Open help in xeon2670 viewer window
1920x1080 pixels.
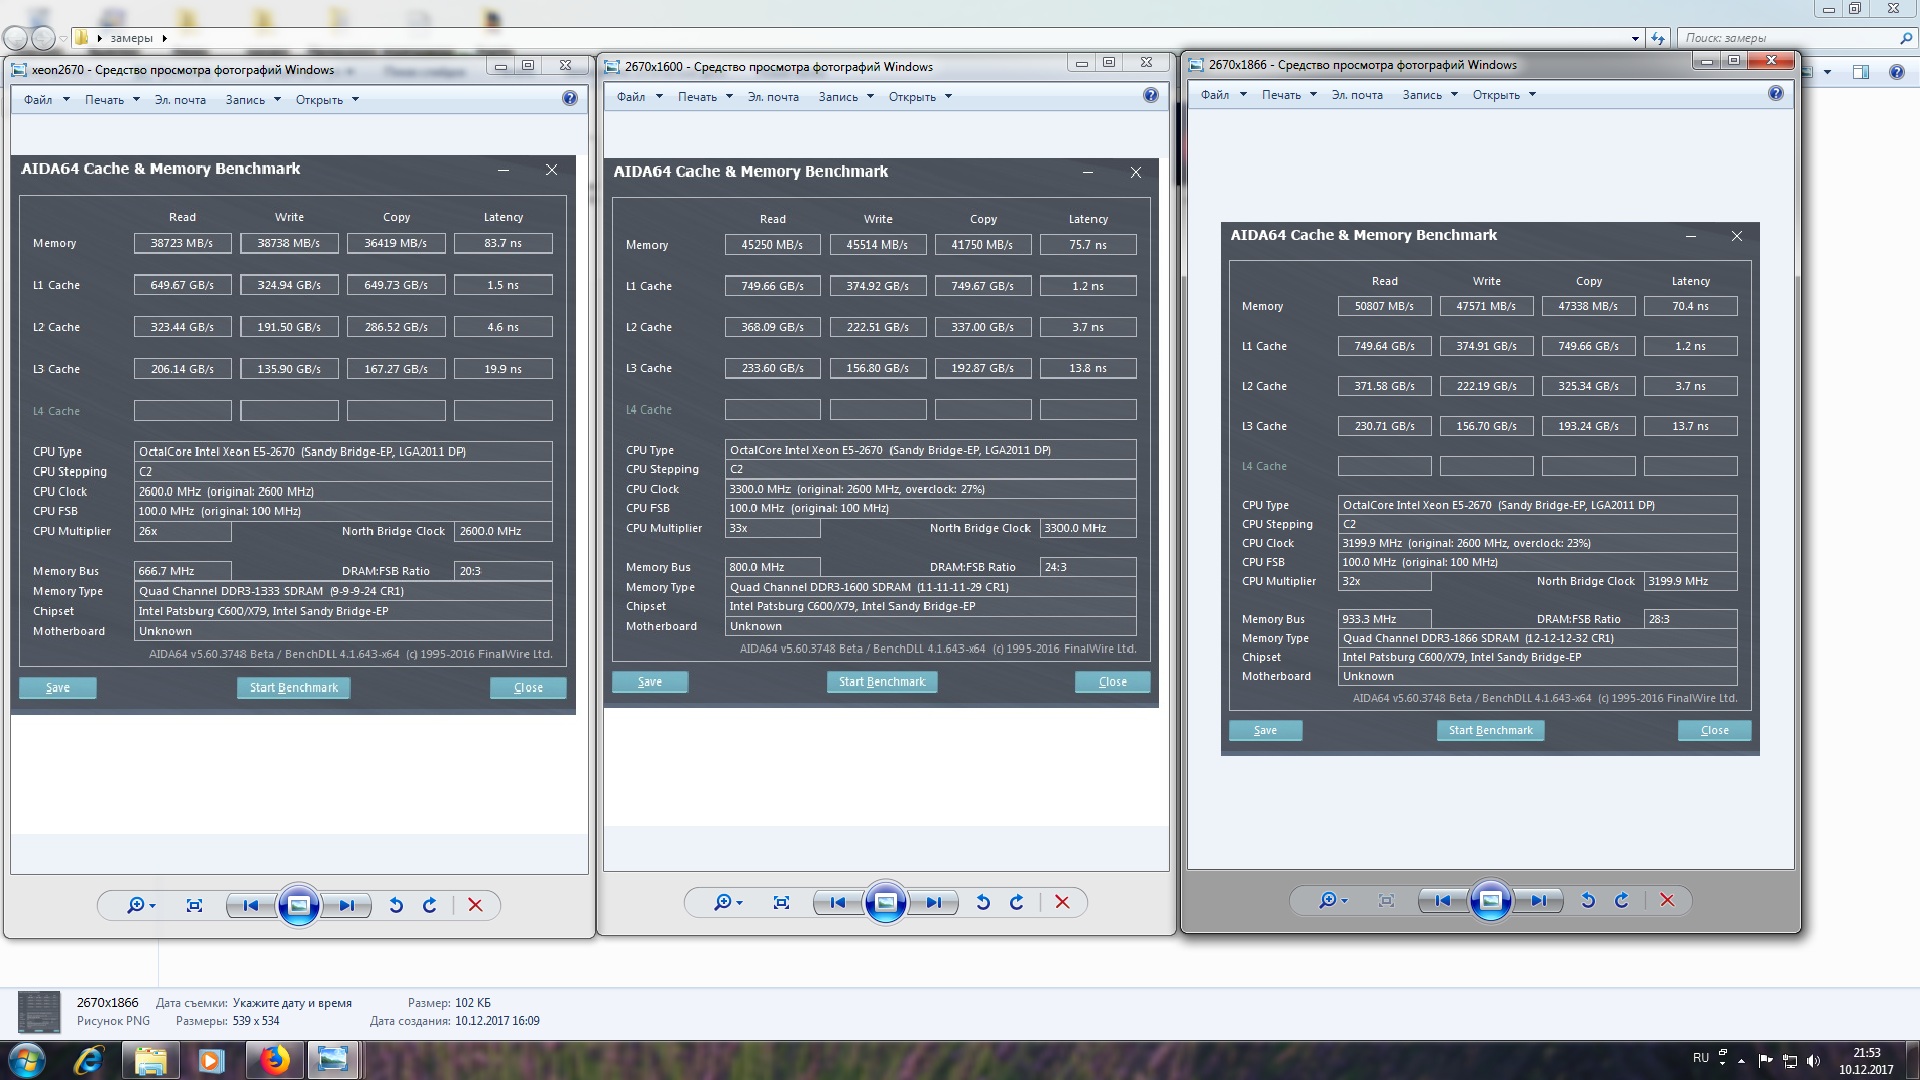coord(570,98)
